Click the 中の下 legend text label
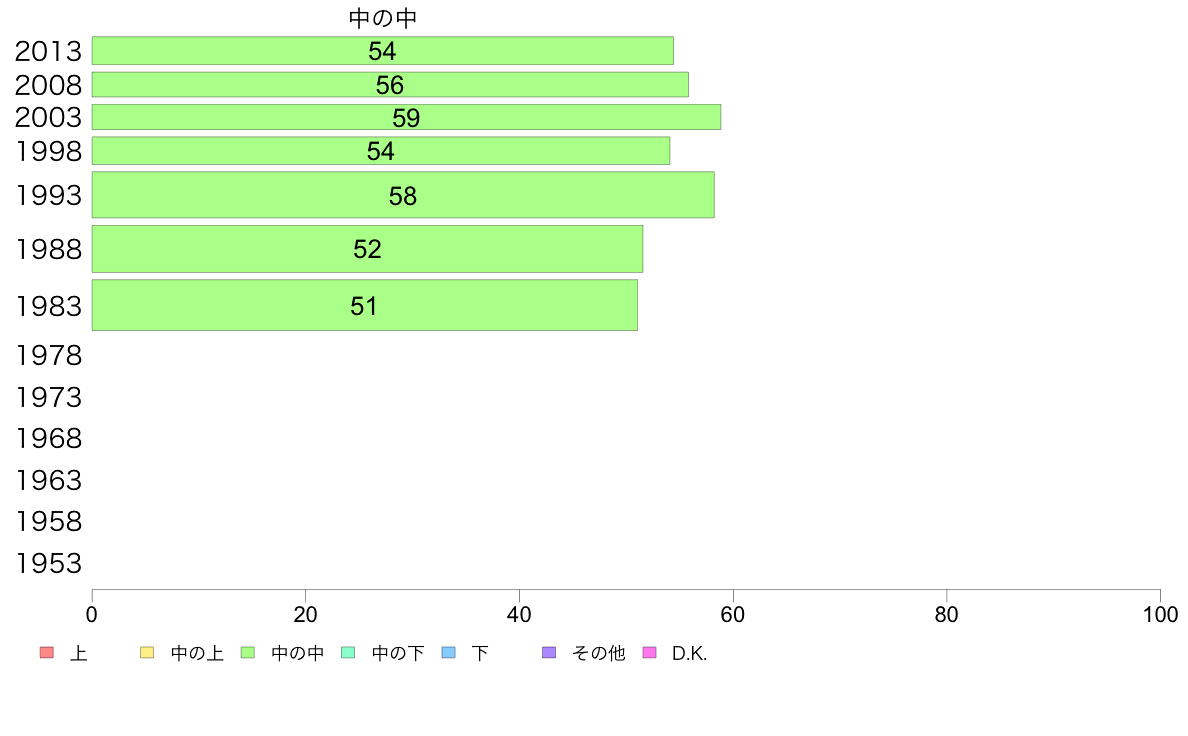Image resolution: width=1188 pixels, height=736 pixels. [398, 653]
